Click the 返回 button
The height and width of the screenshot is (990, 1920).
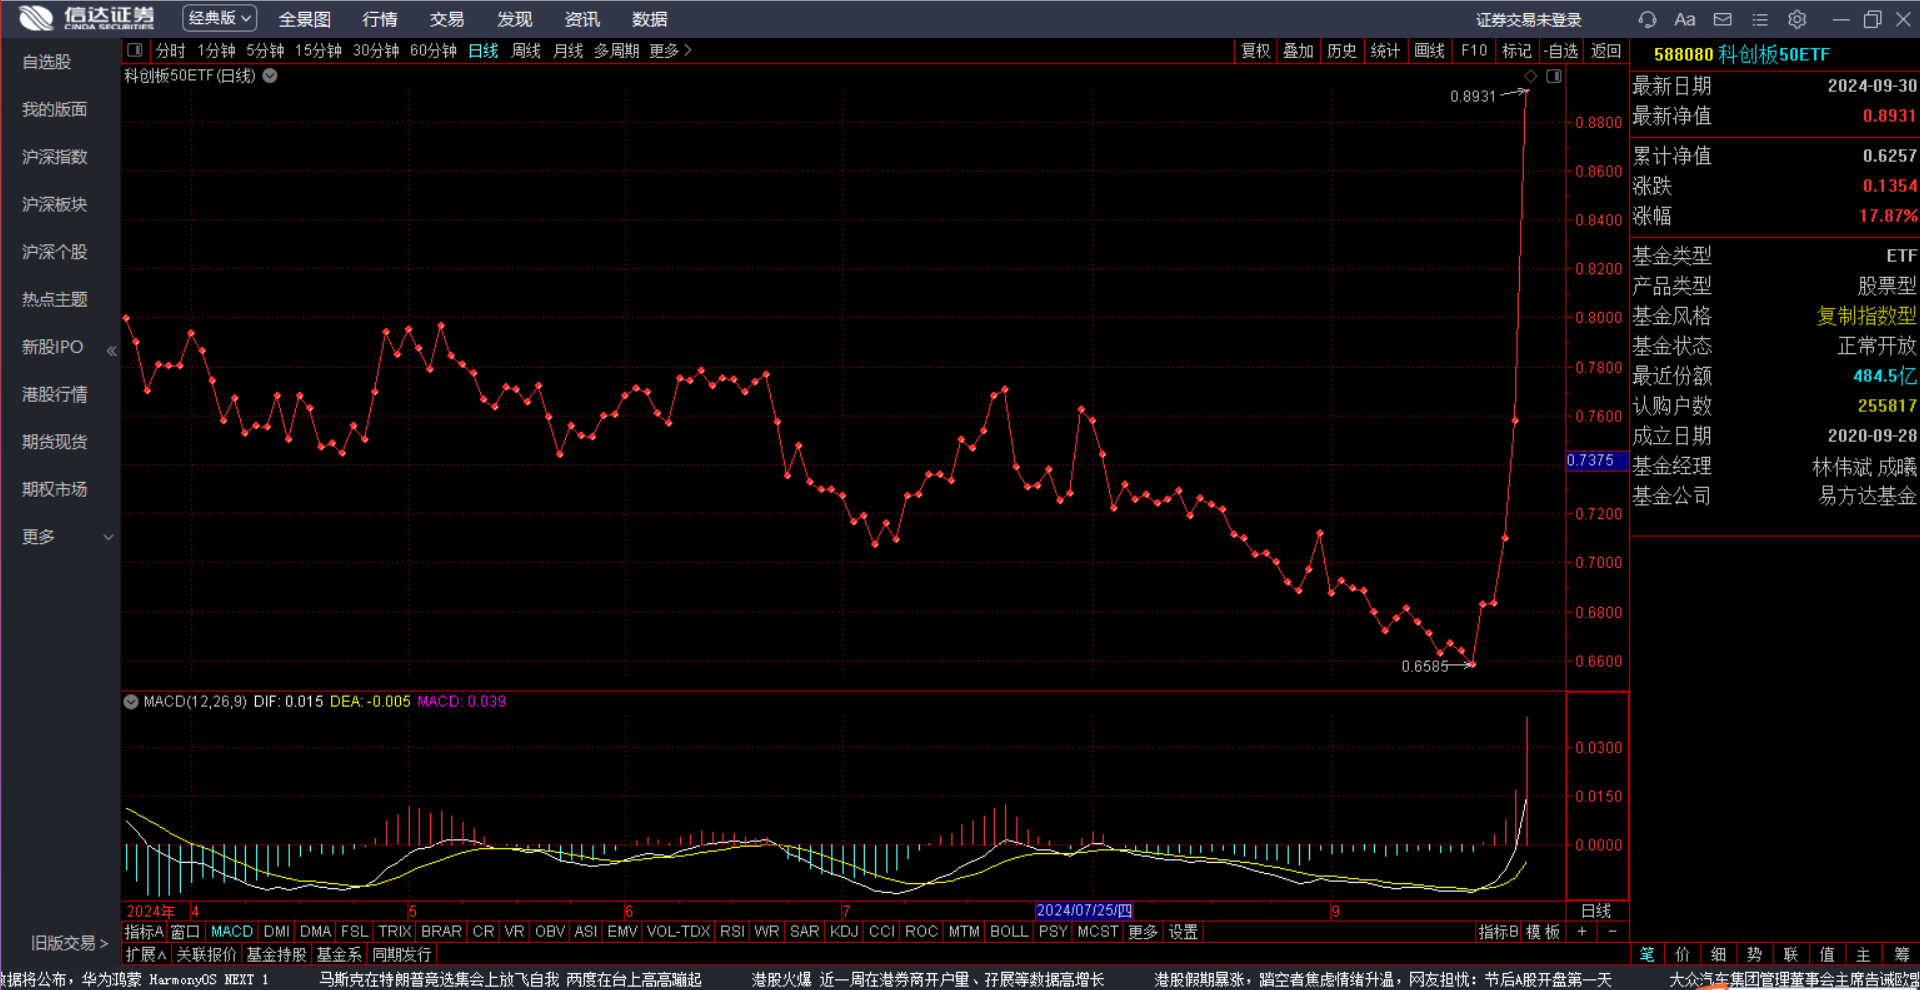tap(1606, 50)
